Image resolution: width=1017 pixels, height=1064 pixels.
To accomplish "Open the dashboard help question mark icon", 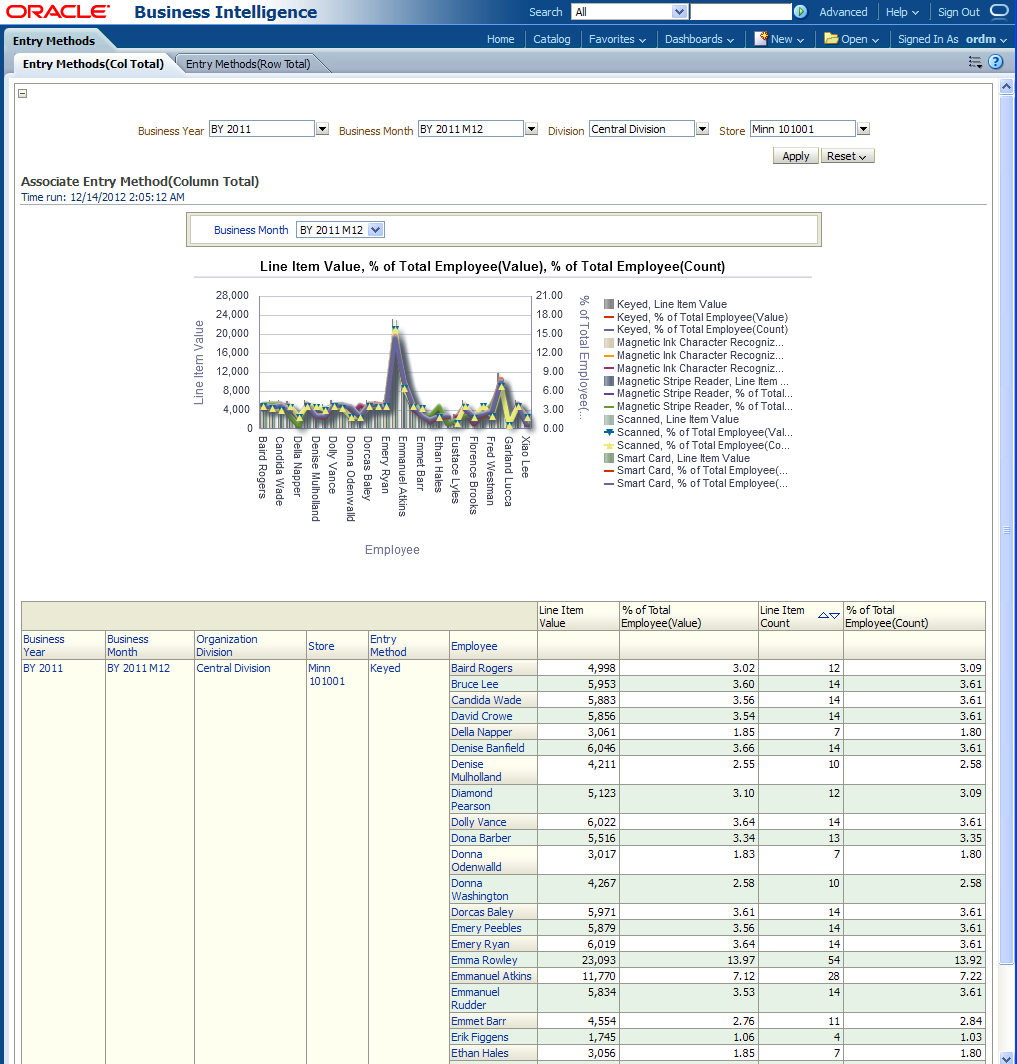I will point(995,62).
